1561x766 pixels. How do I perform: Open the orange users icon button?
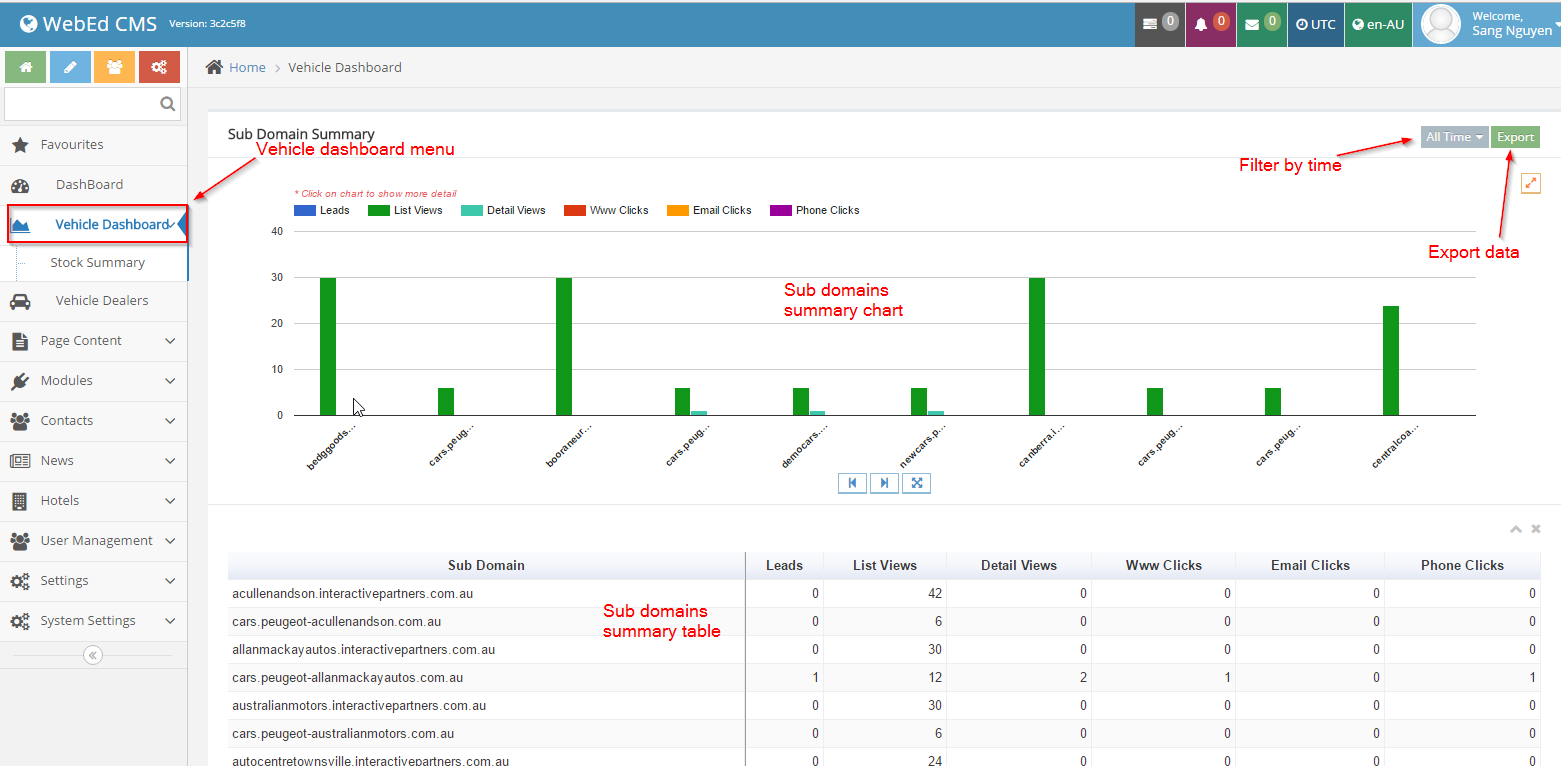tap(114, 67)
